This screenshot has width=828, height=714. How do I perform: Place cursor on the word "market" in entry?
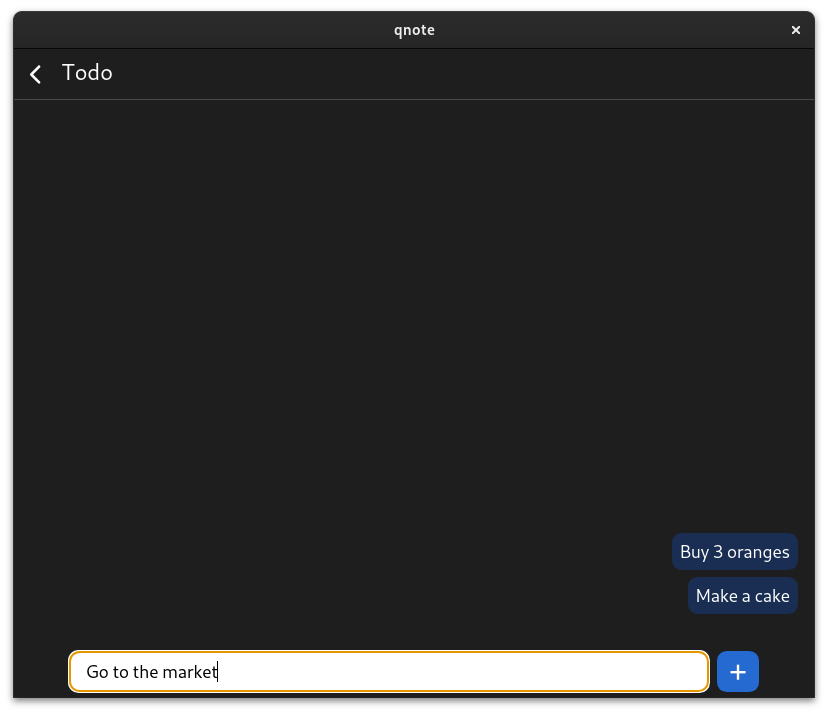[x=190, y=672]
